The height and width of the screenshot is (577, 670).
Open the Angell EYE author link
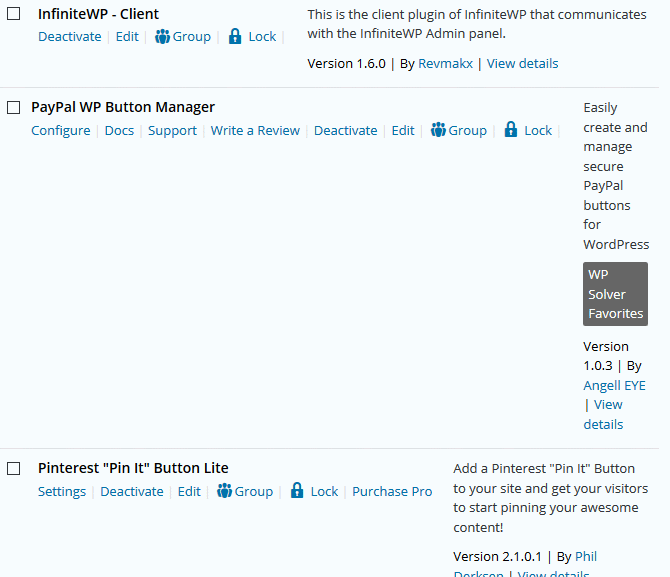(x=614, y=386)
